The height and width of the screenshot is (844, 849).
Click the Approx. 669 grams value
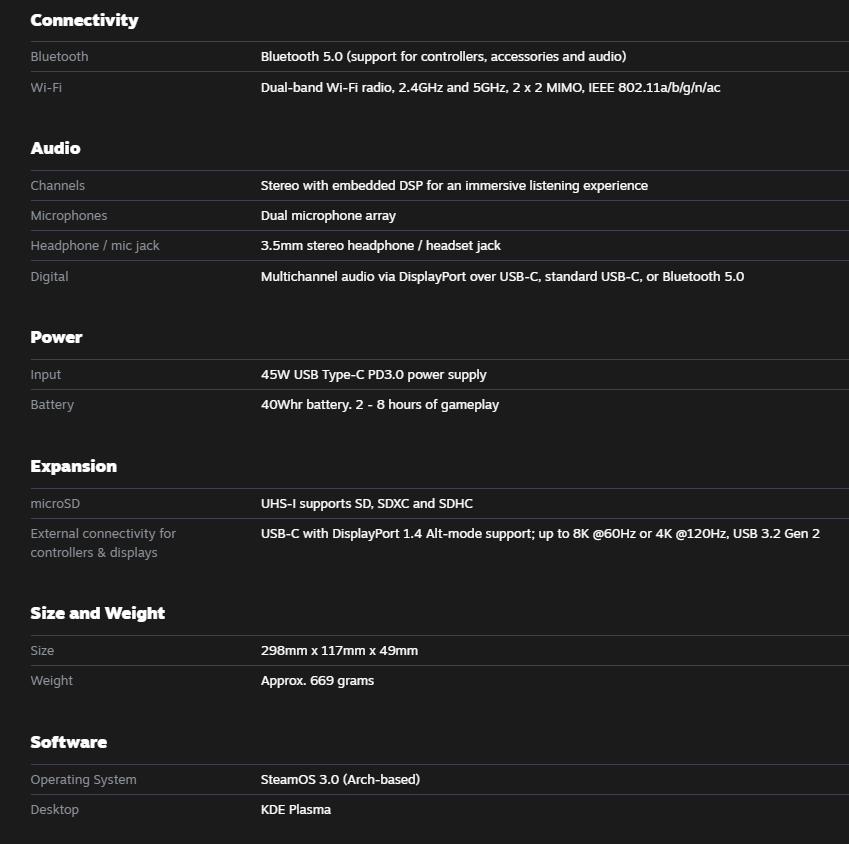(x=317, y=681)
